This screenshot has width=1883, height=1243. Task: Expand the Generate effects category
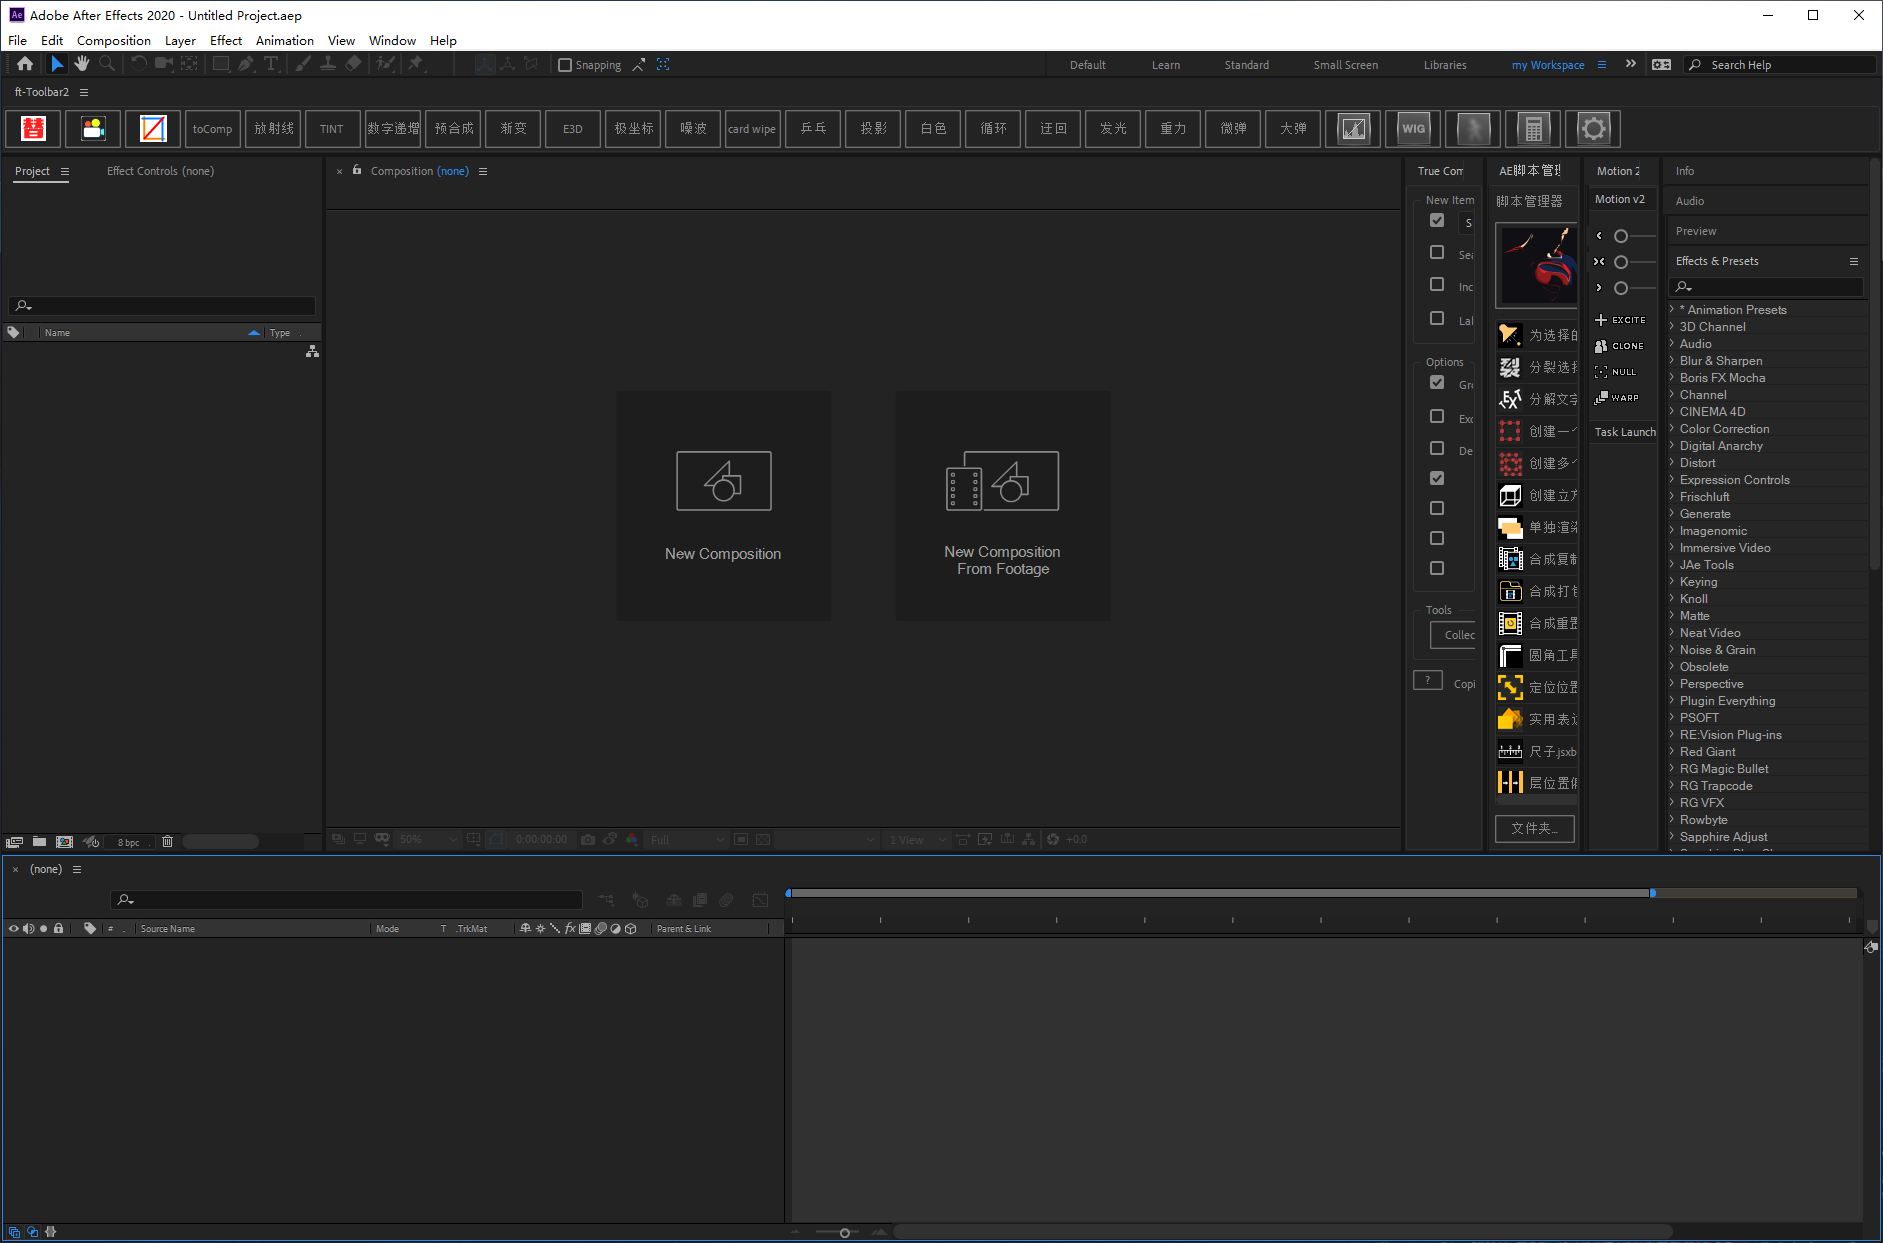1672,514
